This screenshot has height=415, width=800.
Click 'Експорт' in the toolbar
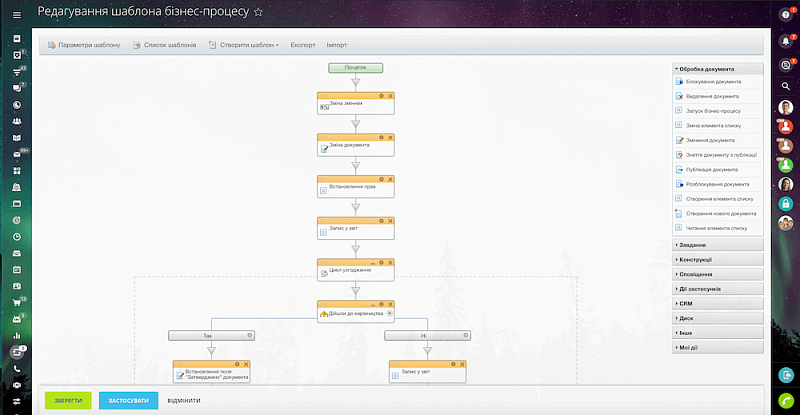(303, 45)
